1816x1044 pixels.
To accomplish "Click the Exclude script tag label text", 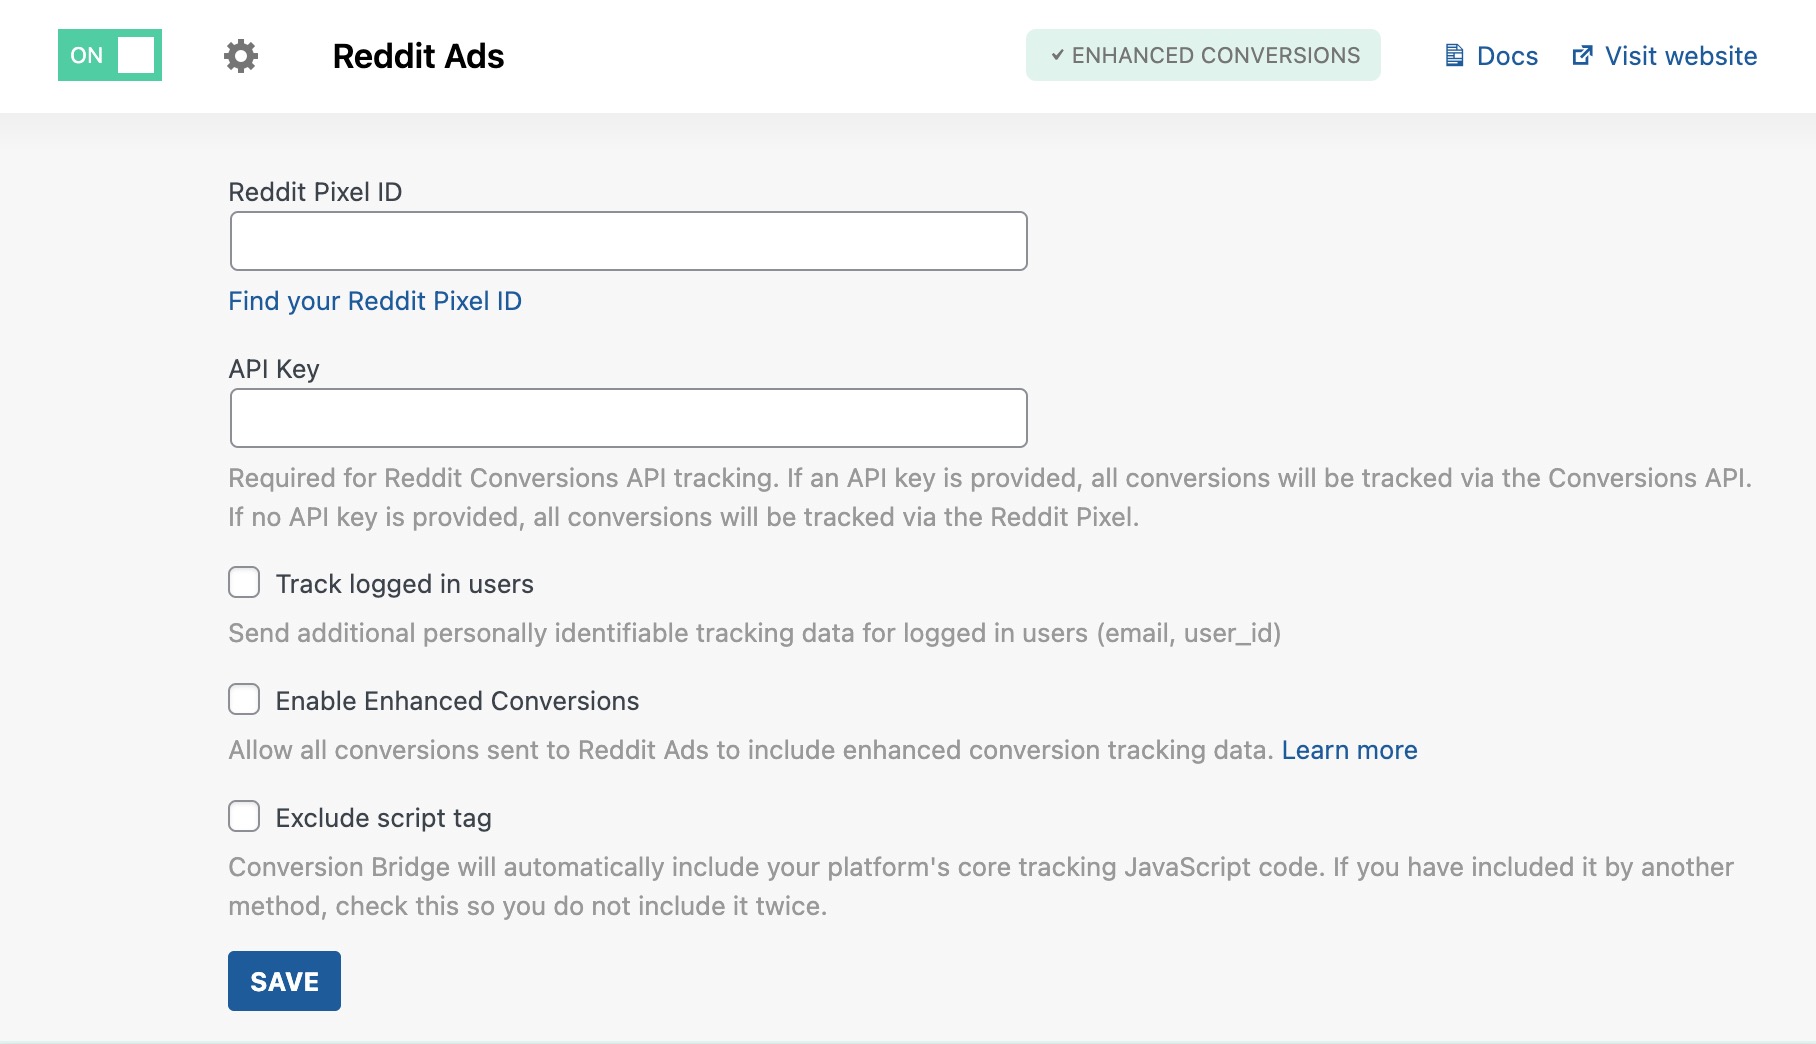I will (x=383, y=817).
